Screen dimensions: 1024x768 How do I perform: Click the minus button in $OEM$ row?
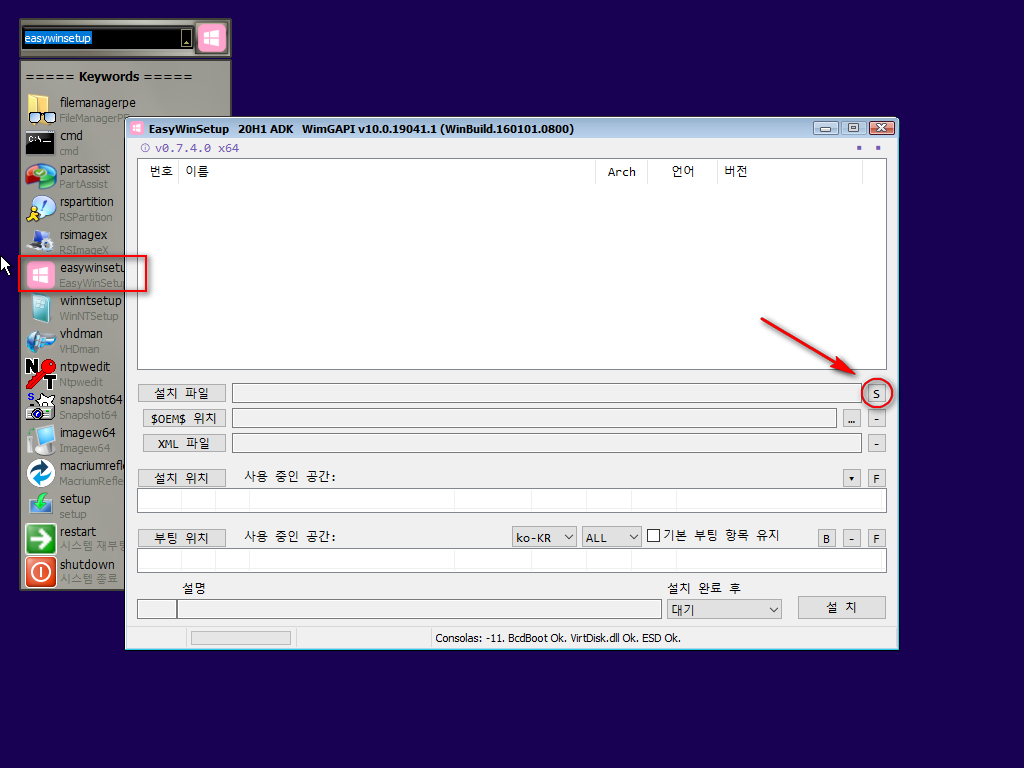click(876, 419)
